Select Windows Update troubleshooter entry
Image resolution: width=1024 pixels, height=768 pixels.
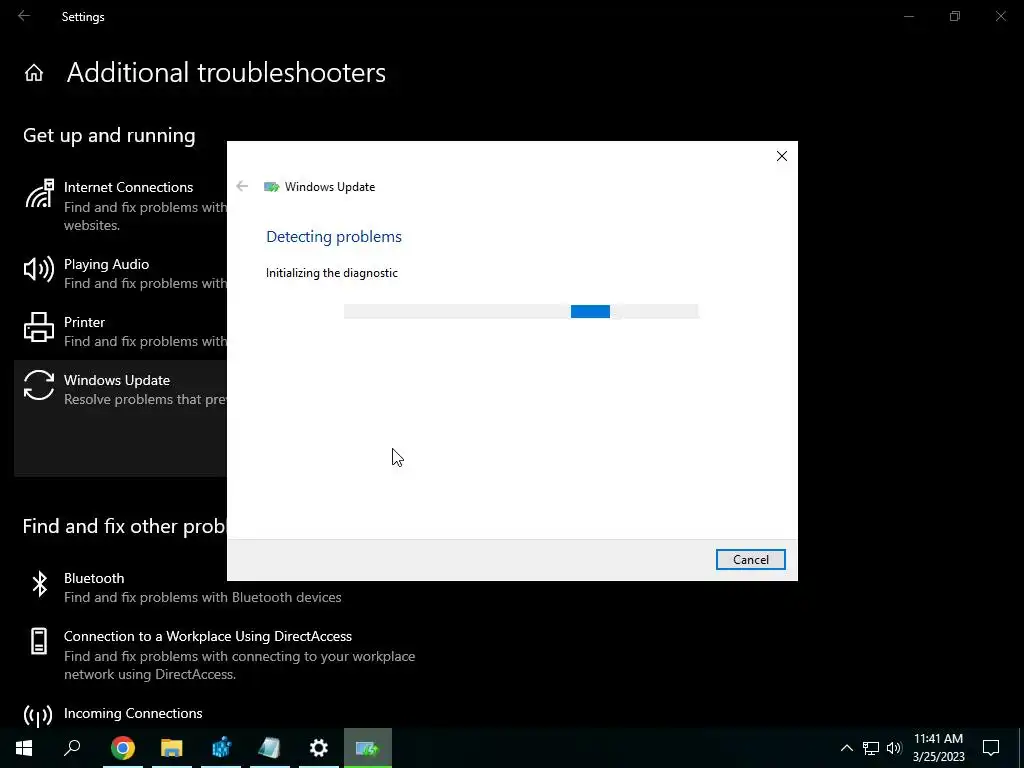click(x=121, y=418)
